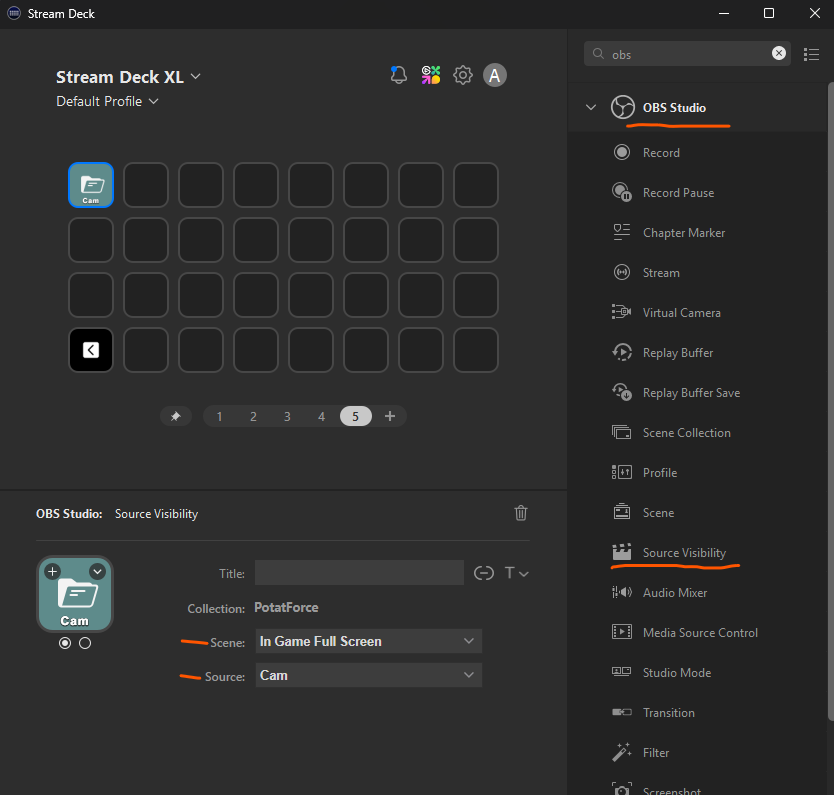Select the Filter magic wand icon
834x795 pixels.
point(622,752)
